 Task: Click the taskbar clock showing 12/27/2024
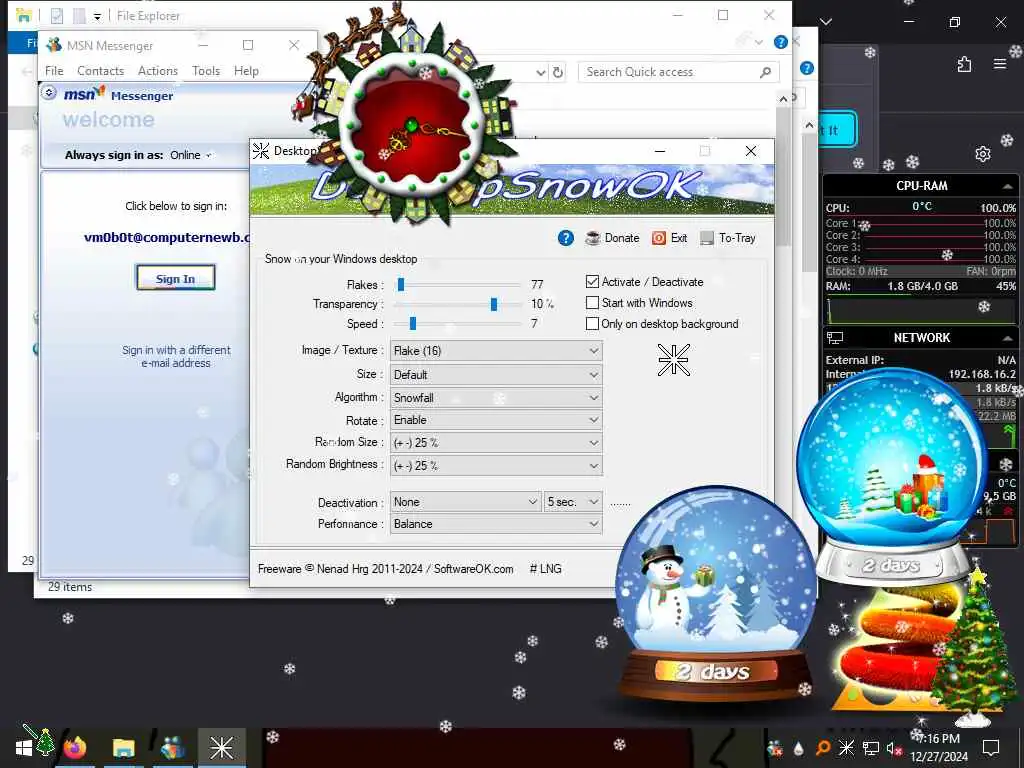pos(939,748)
